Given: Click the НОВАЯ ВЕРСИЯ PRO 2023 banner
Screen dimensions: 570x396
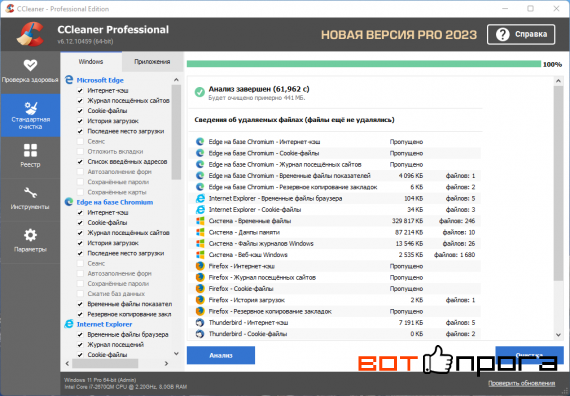Looking at the screenshot, I should click(x=399, y=35).
